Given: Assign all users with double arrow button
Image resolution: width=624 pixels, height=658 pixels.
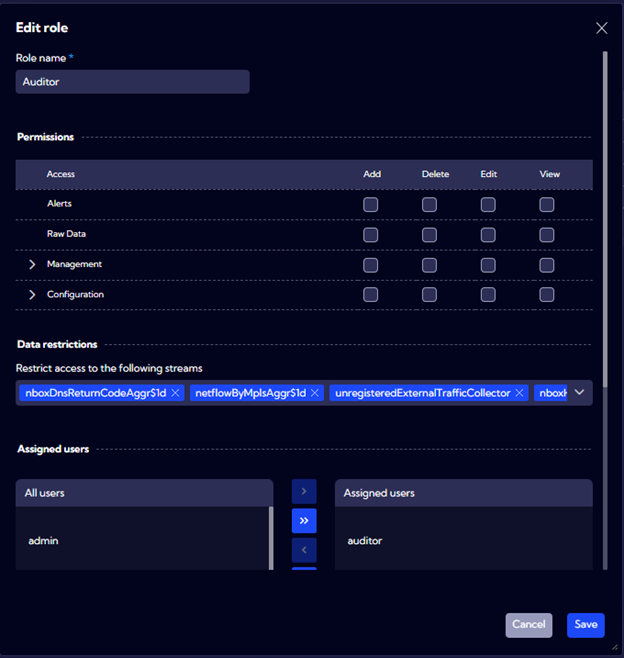Looking at the screenshot, I should (304, 520).
